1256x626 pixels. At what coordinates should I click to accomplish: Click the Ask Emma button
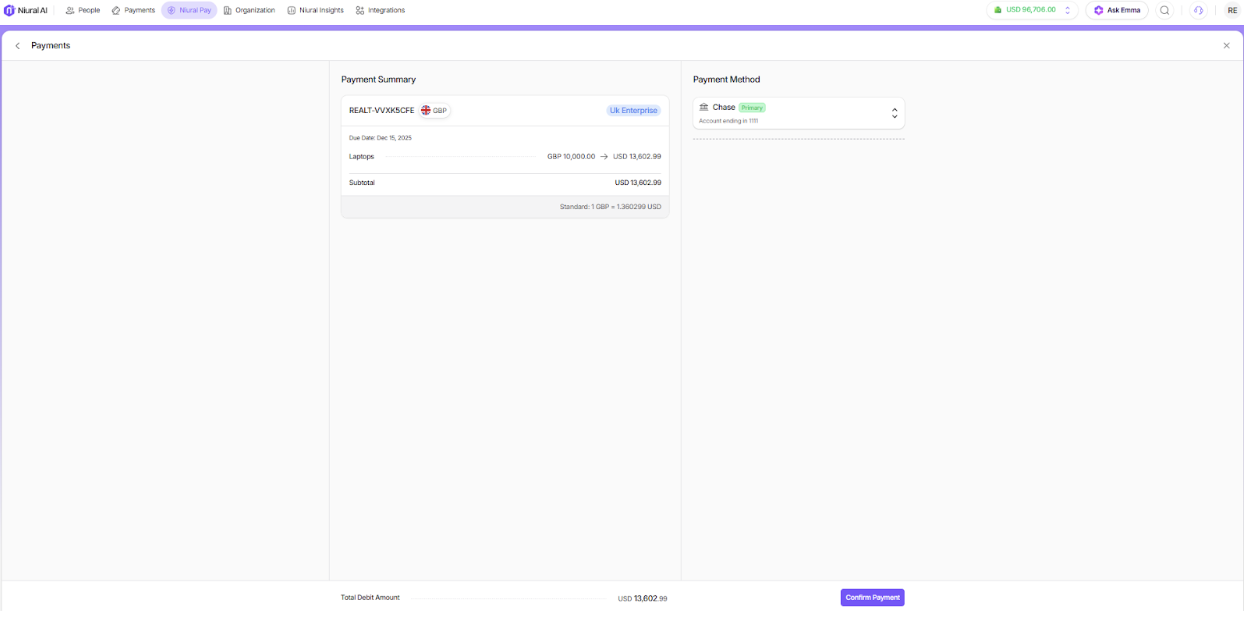(x=1117, y=10)
